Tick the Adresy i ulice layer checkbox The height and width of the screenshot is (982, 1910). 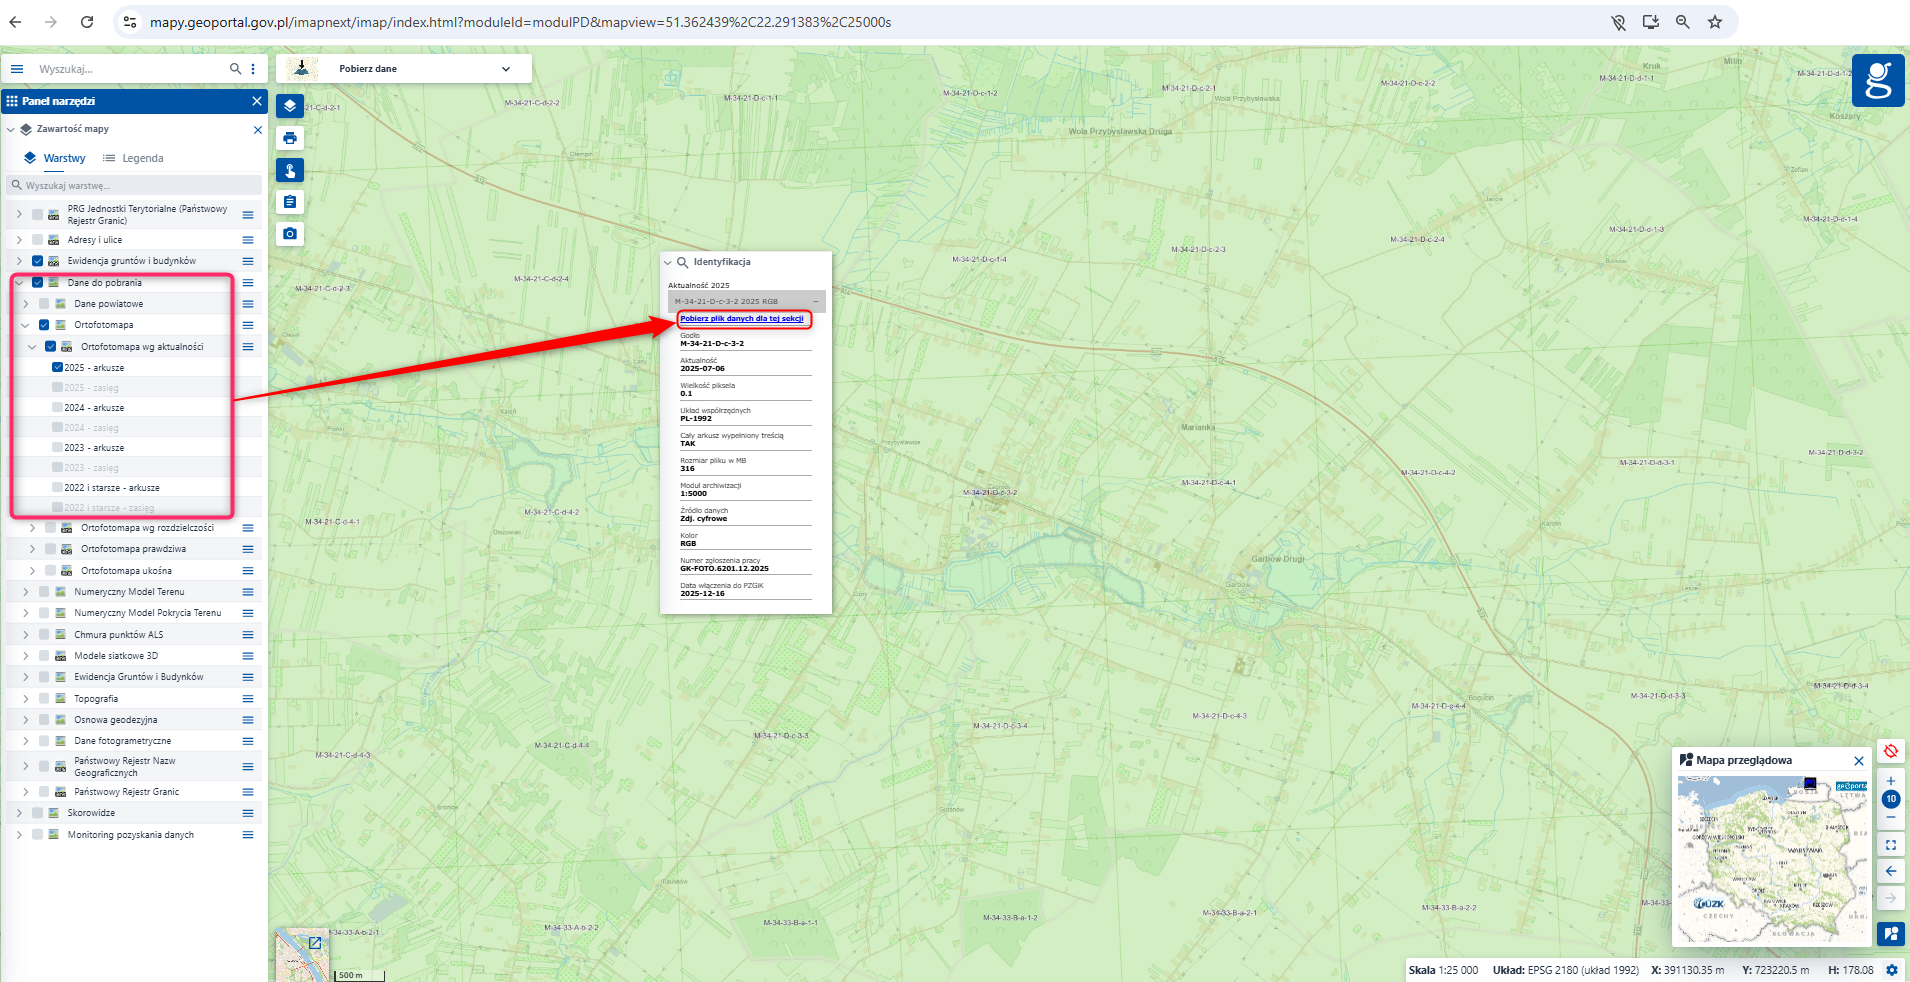point(38,240)
